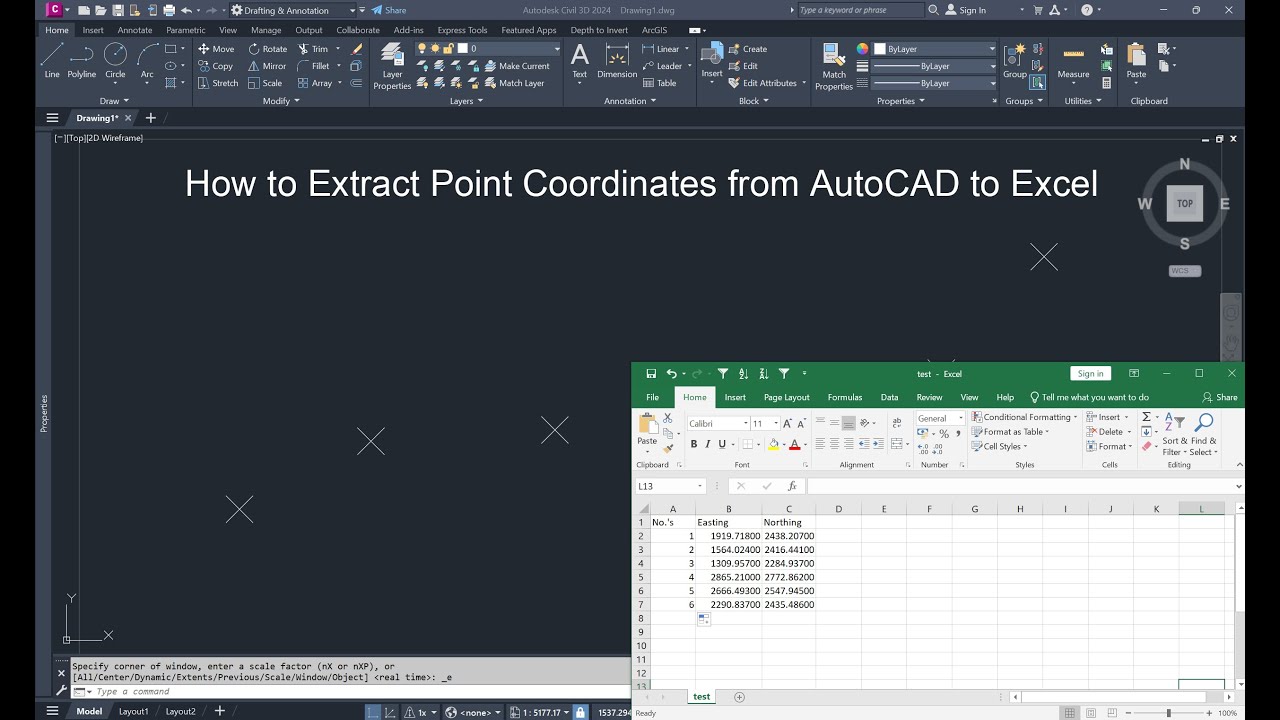Viewport: 1280px width, 720px height.
Task: Click the AutoCAD Plot printer icon
Action: [169, 10]
